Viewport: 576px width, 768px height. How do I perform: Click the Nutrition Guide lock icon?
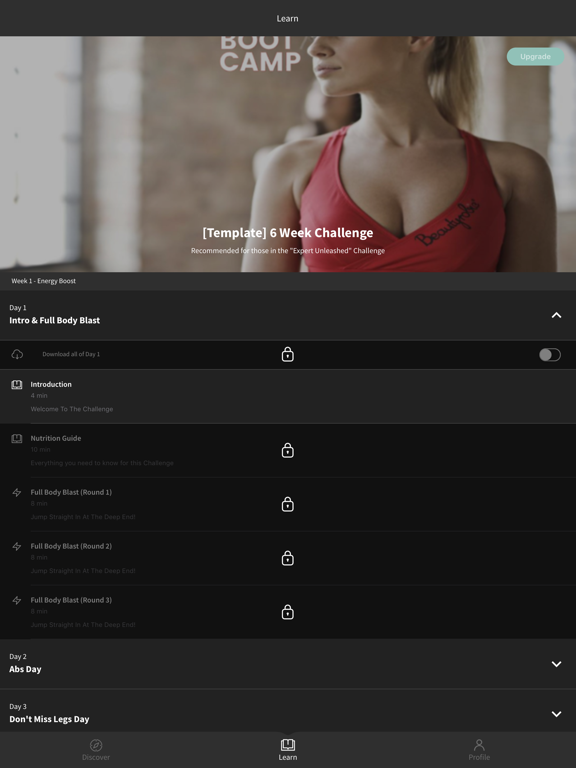pyautogui.click(x=288, y=450)
